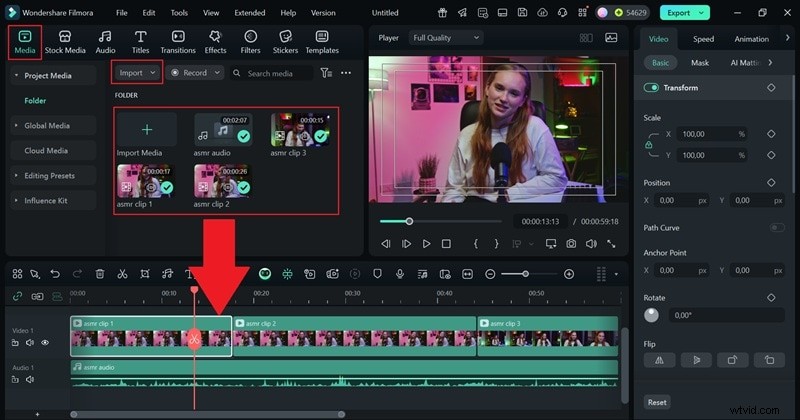The width and height of the screenshot is (800, 420).
Task: Lock the Audio 1 track
Action: click(x=15, y=380)
